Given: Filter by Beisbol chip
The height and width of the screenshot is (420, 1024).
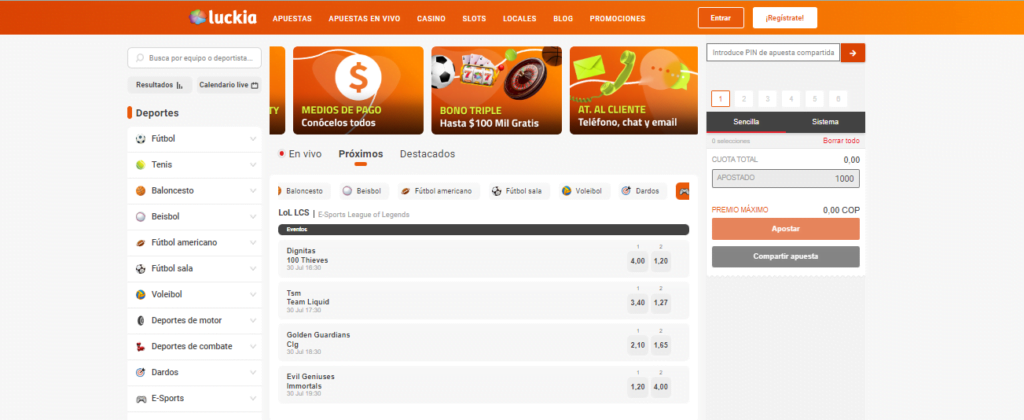Looking at the screenshot, I should (364, 191).
